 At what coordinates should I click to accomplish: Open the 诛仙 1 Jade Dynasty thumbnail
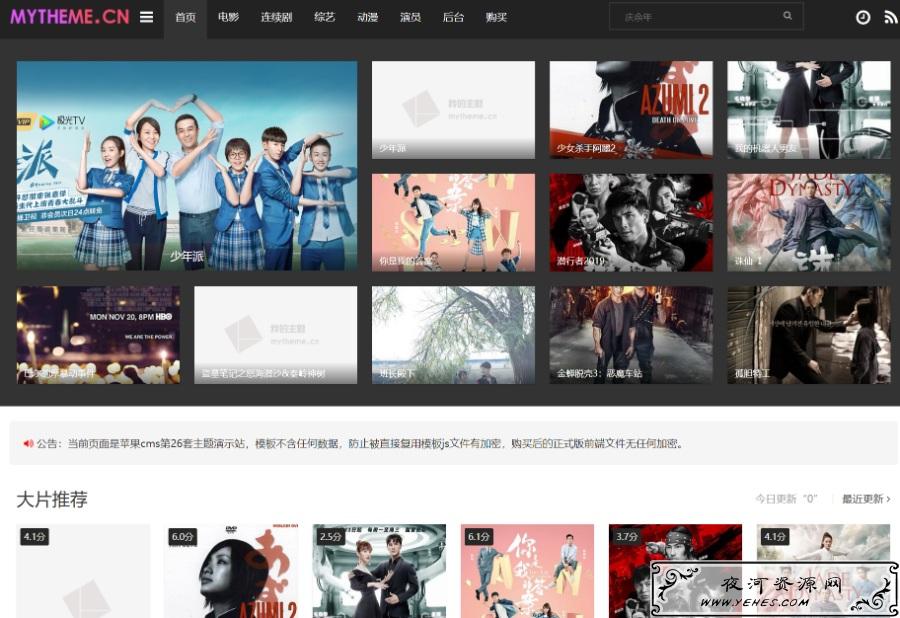pyautogui.click(x=809, y=223)
